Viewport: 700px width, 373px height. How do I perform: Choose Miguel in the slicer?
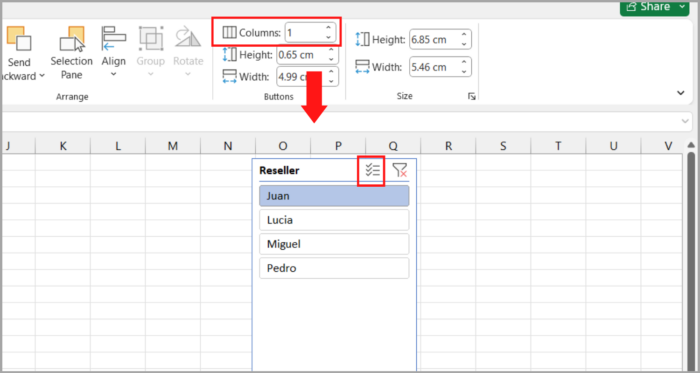click(x=334, y=244)
